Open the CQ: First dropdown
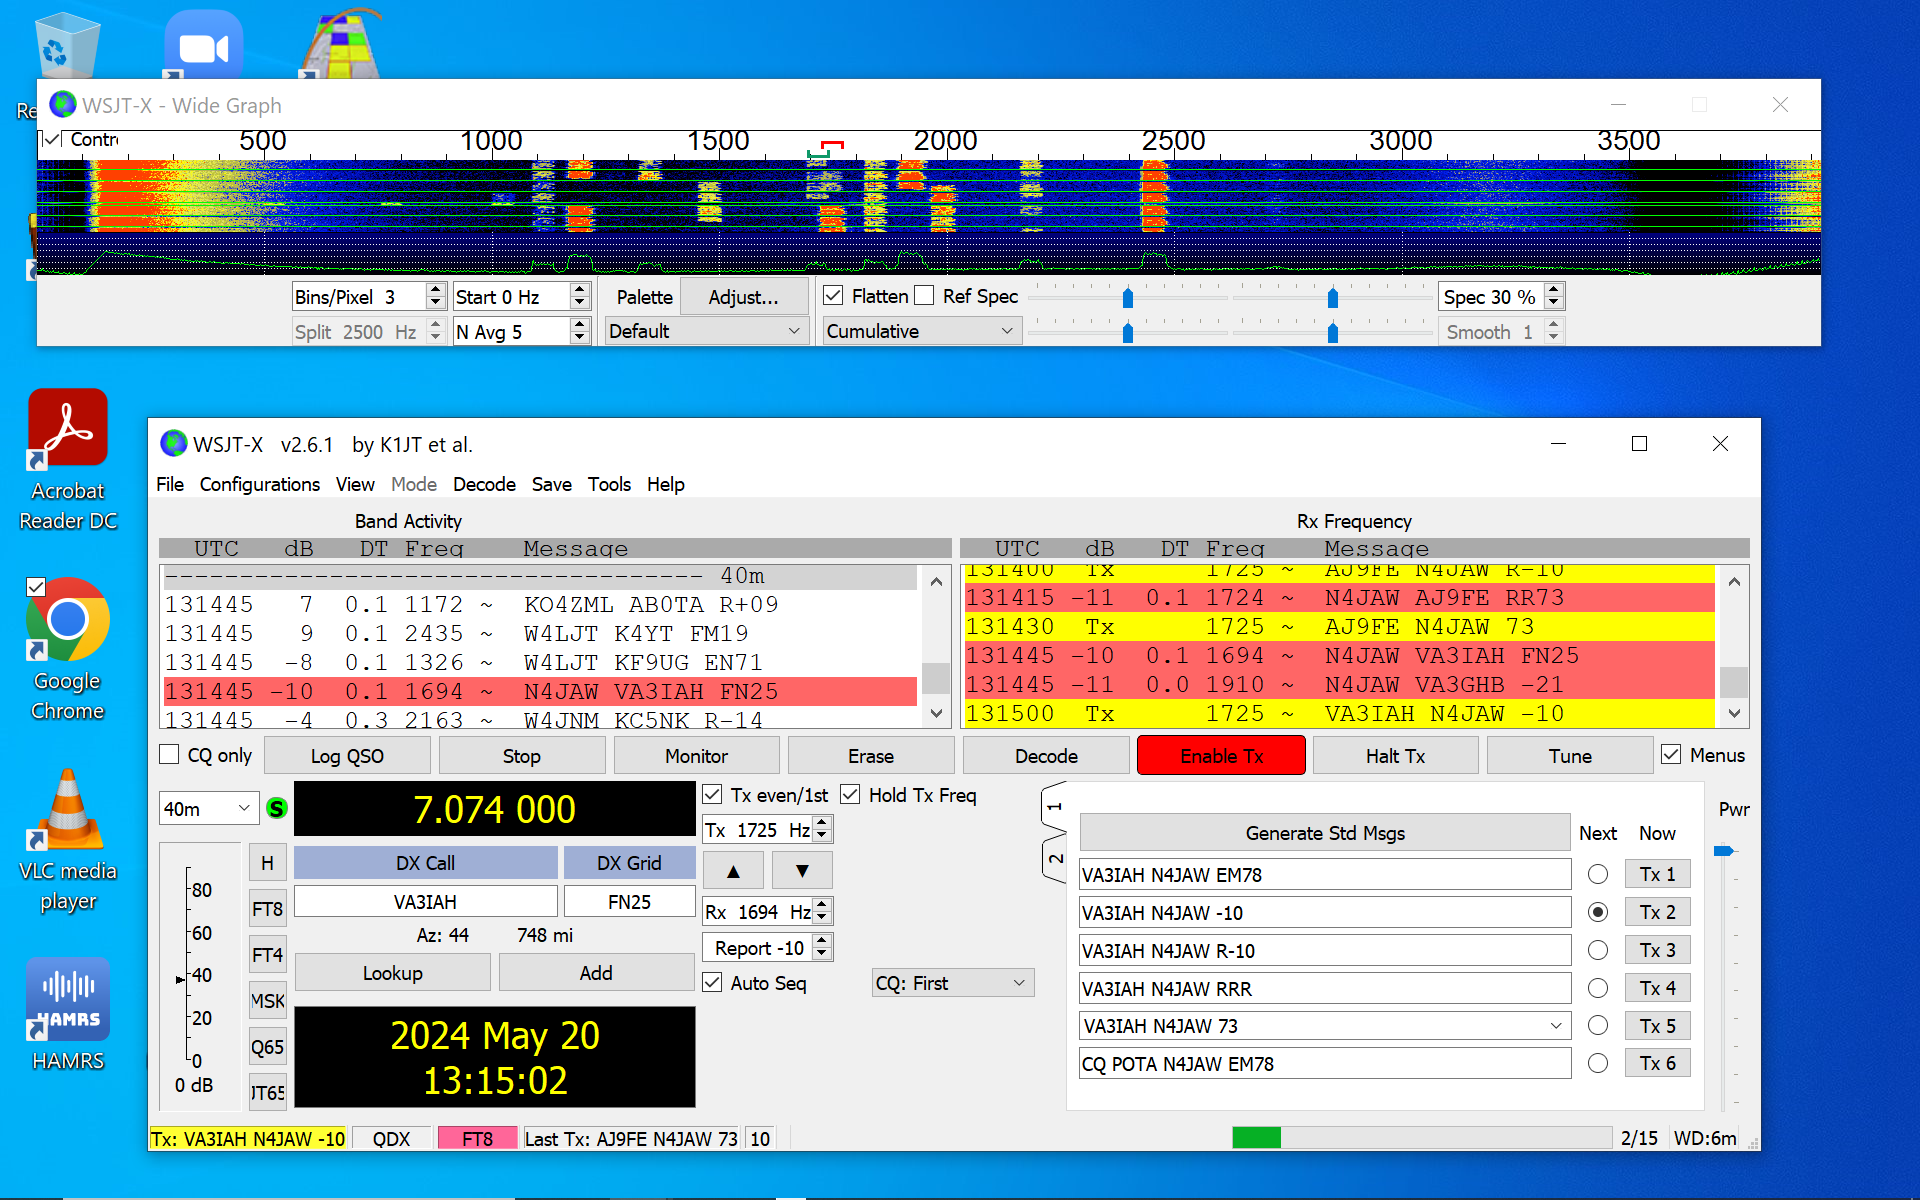This screenshot has height=1200, width=1920. tap(952, 983)
